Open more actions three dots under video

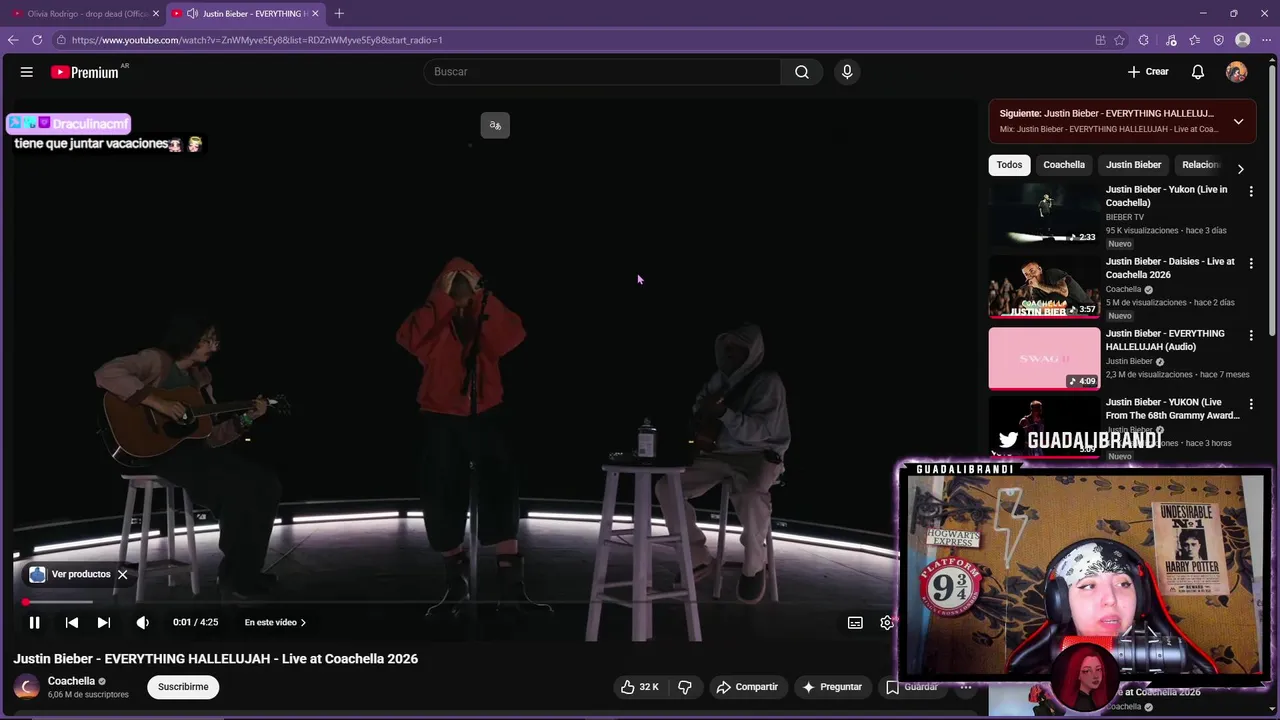point(965,687)
